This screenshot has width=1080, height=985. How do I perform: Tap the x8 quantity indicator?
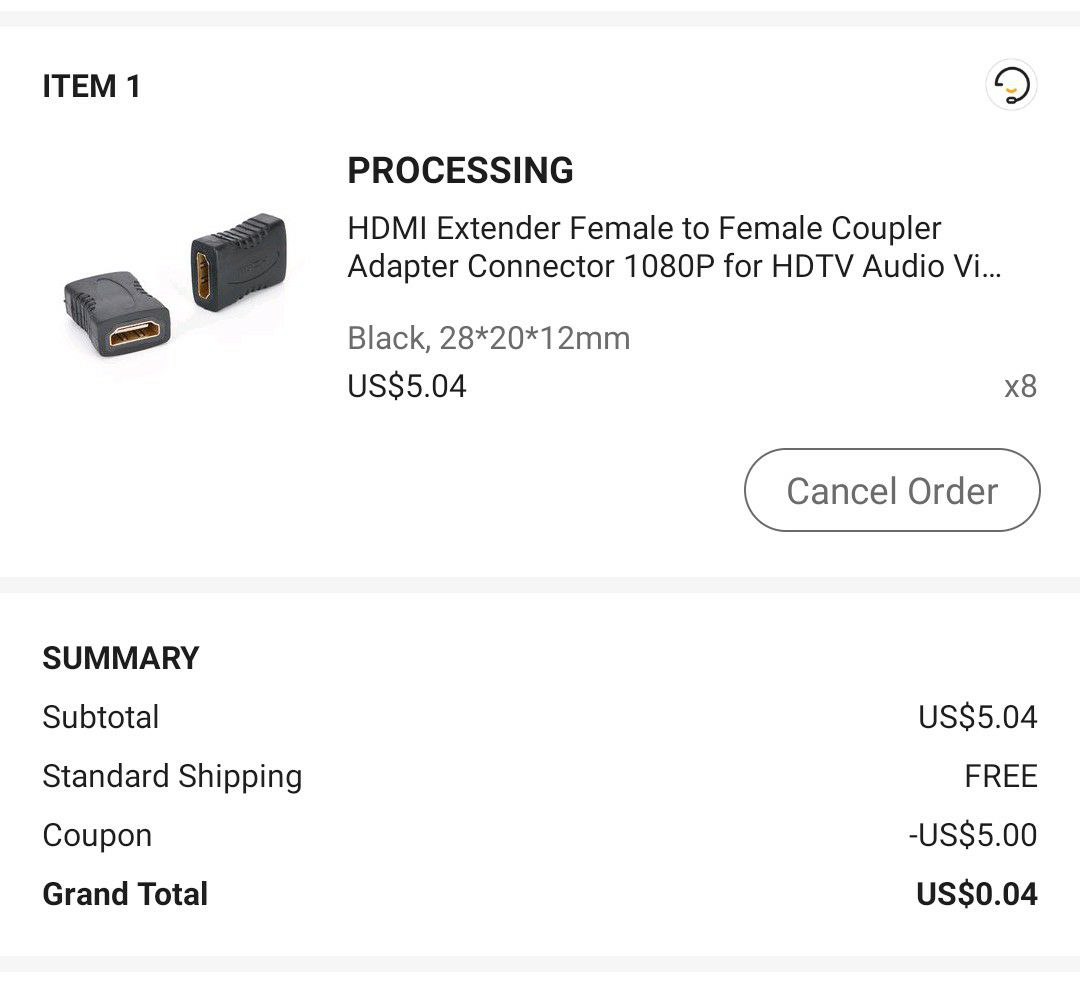click(1020, 386)
